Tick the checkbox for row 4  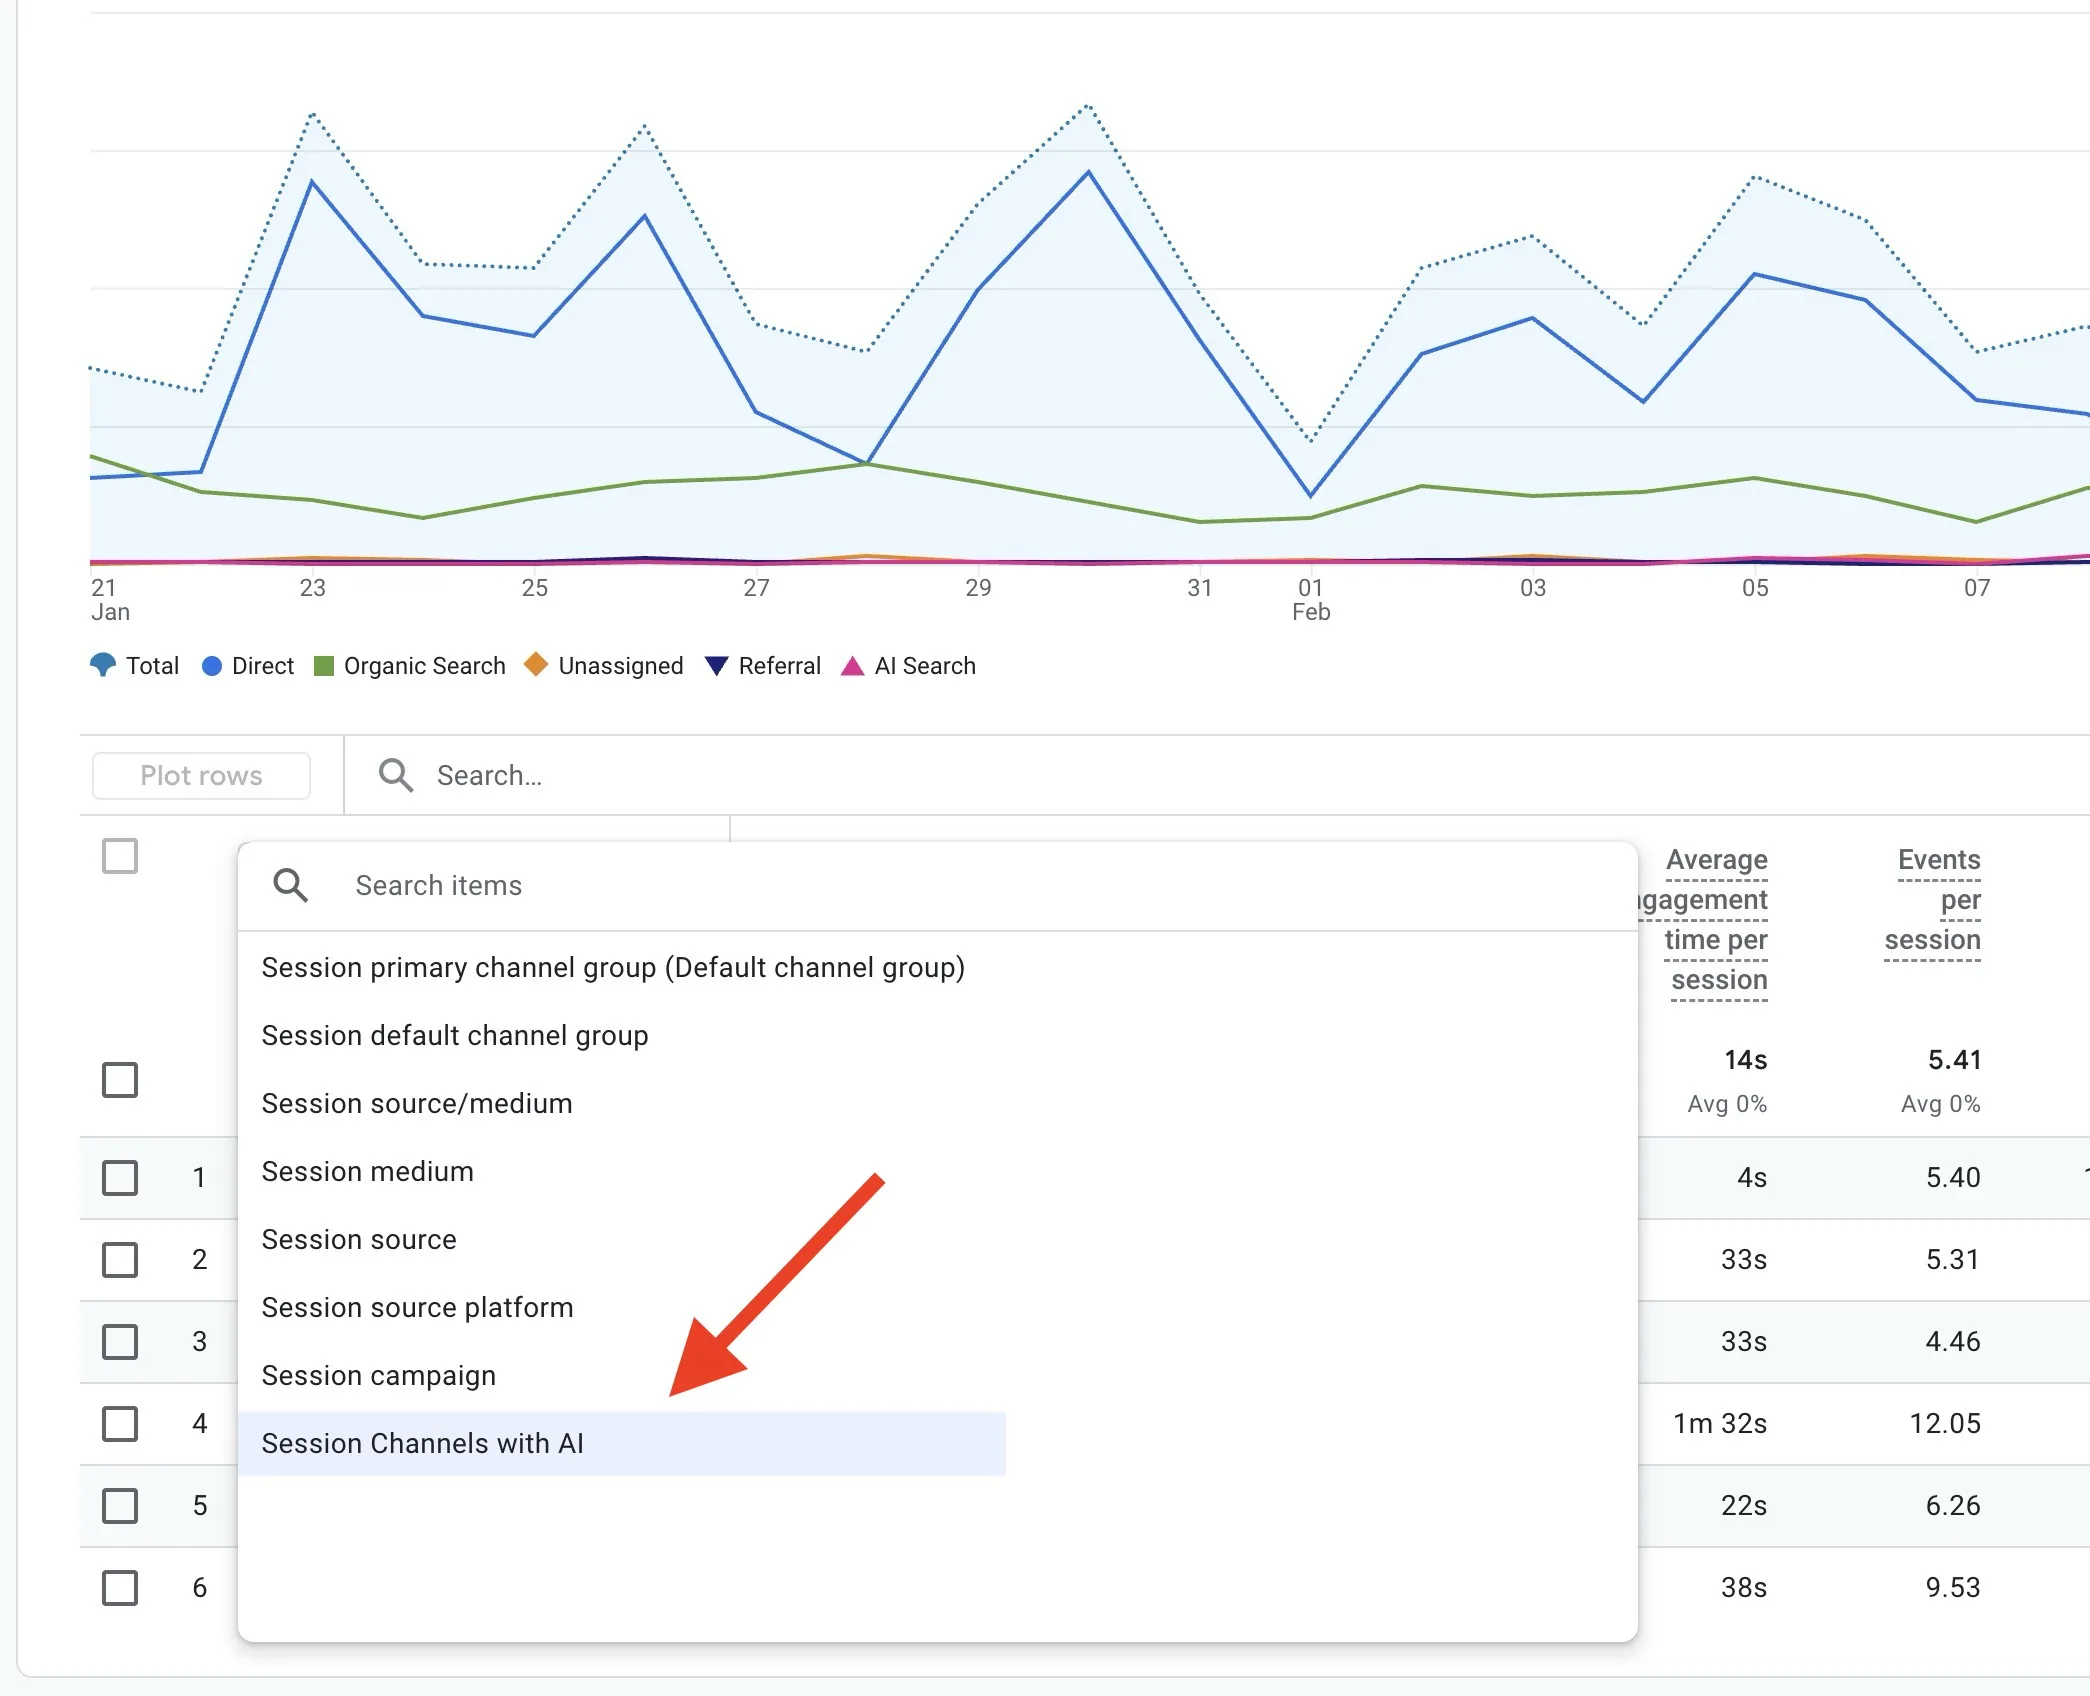pyautogui.click(x=120, y=1424)
